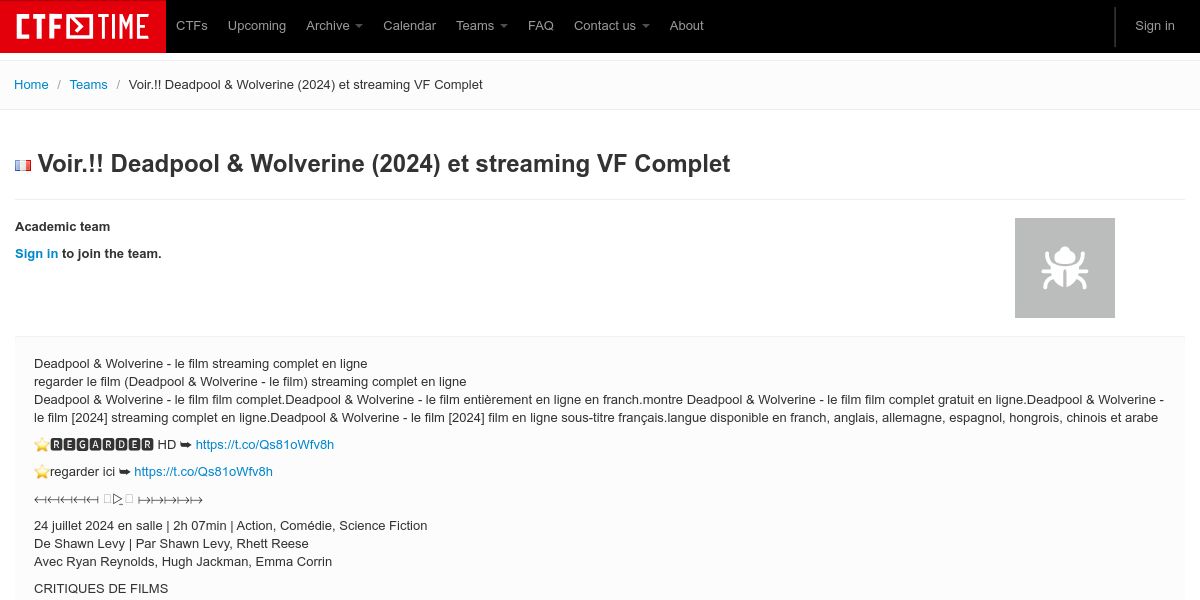The height and width of the screenshot is (600, 1200).
Task: Click the CTFtime logo icon
Action: coord(83,26)
